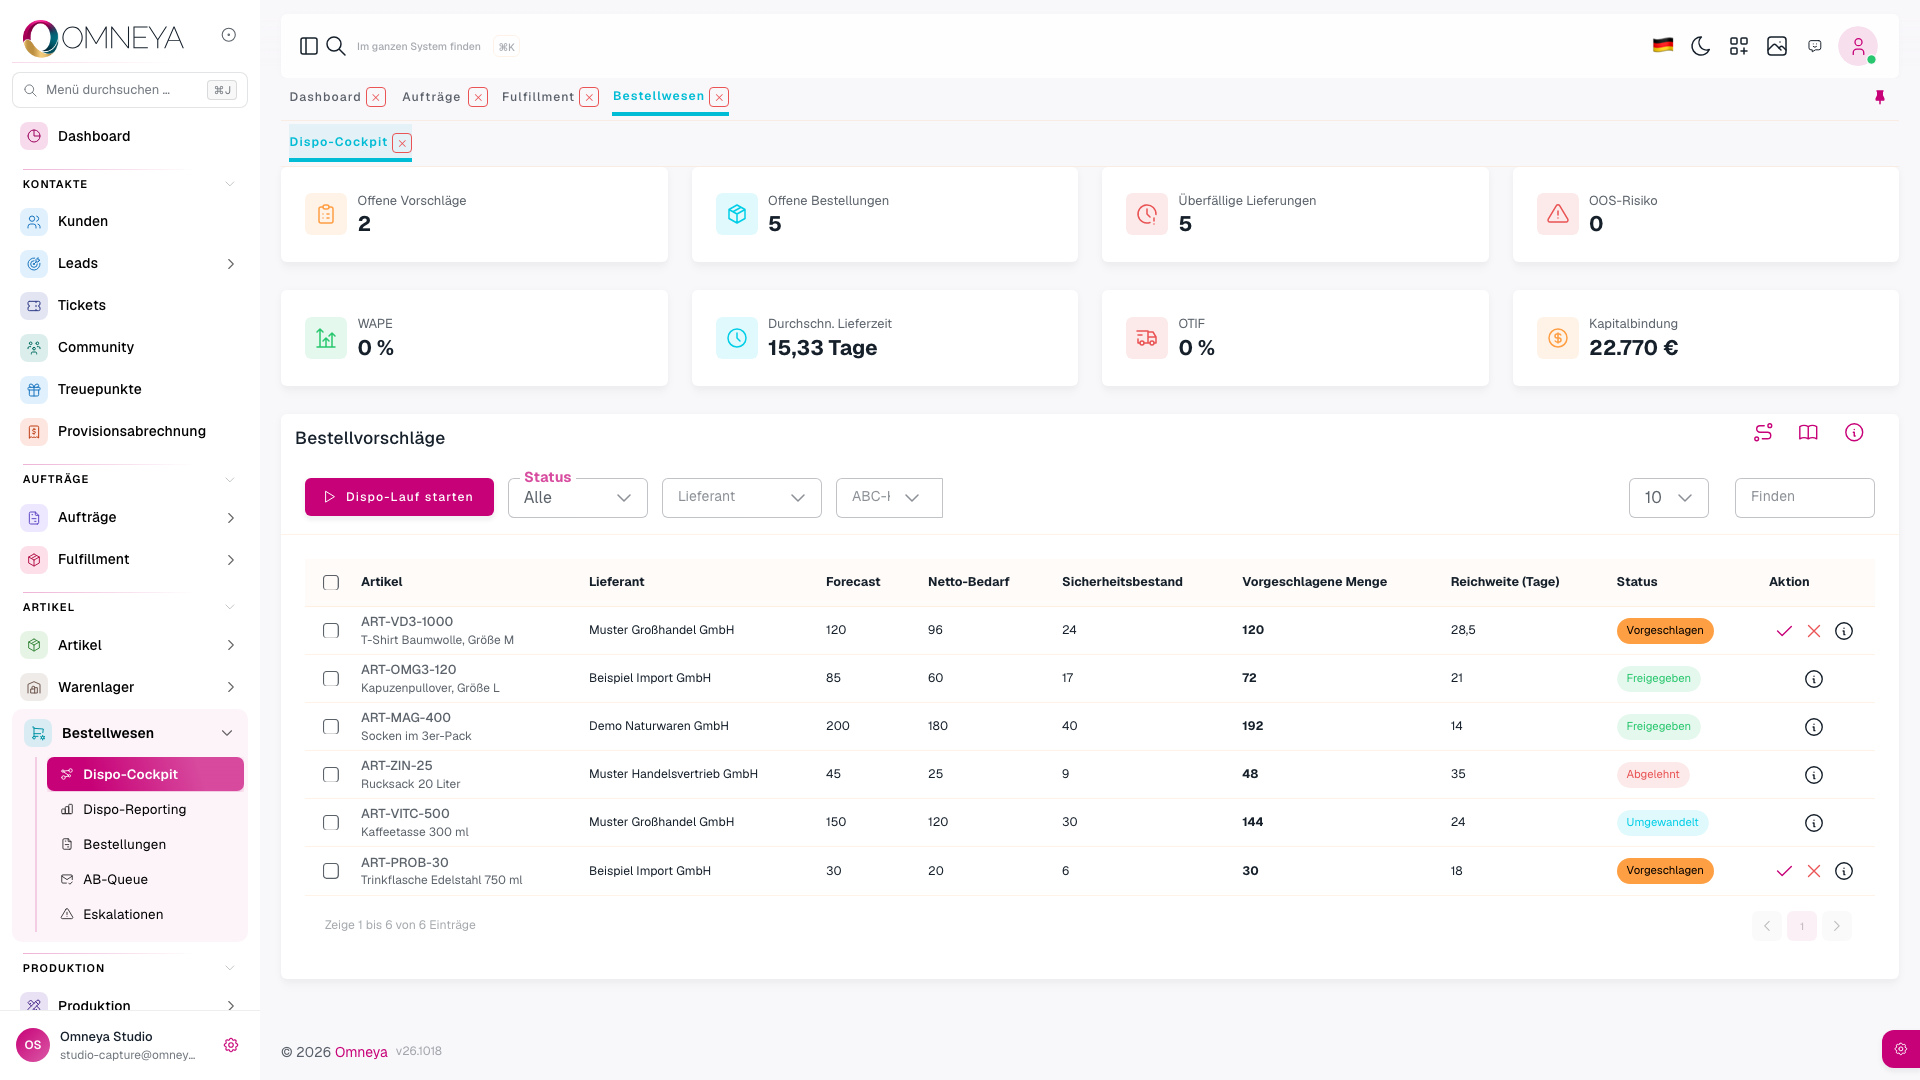The height and width of the screenshot is (1080, 1920).
Task: Change page size dropdown showing 10
Action: (1669, 498)
